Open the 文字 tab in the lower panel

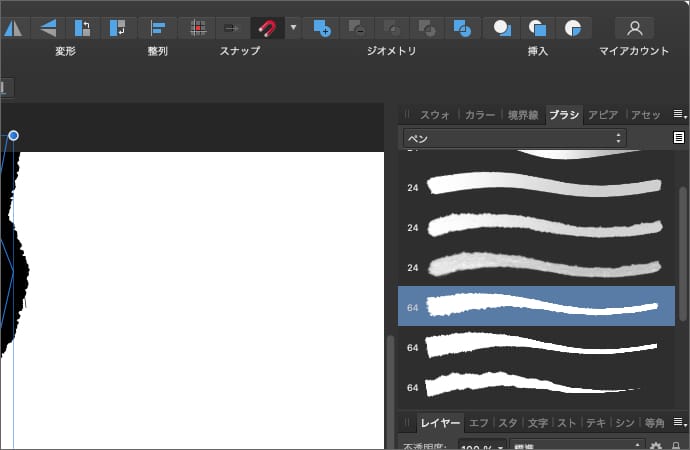(537, 423)
